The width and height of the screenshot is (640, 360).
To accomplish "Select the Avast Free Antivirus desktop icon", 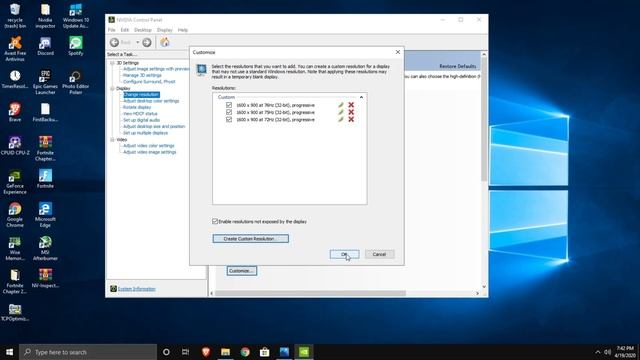I will click(x=15, y=49).
